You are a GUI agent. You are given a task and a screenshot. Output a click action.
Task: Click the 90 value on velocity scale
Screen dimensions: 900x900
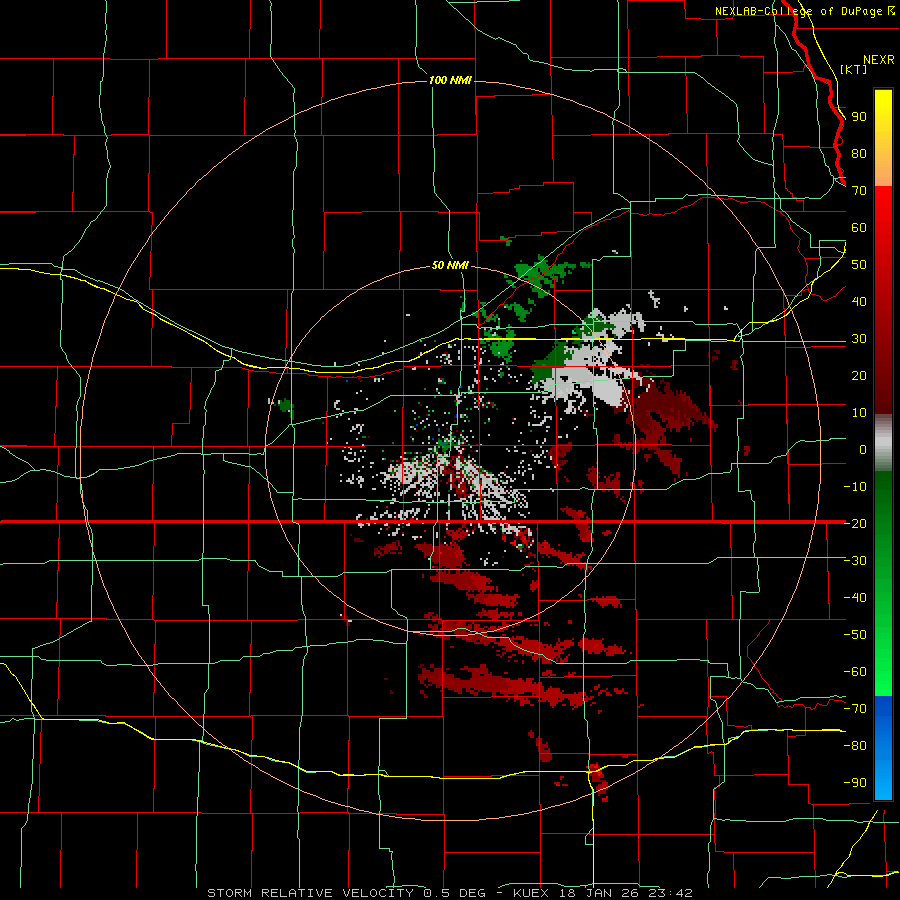[859, 117]
